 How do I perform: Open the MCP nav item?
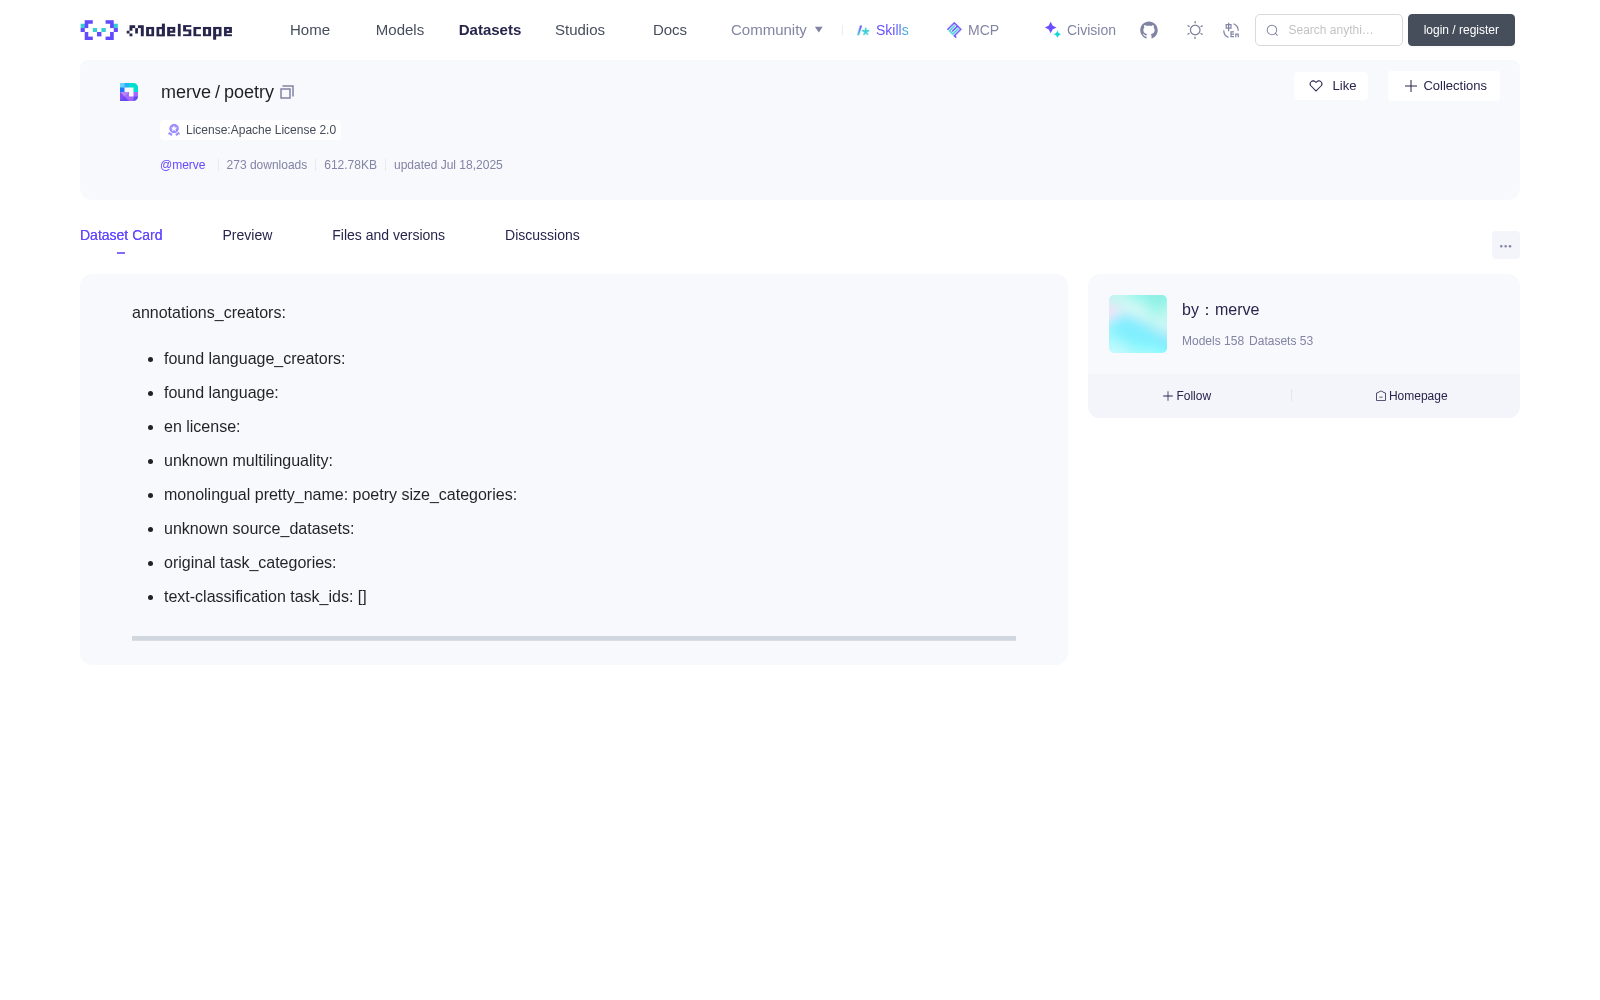click(x=973, y=30)
